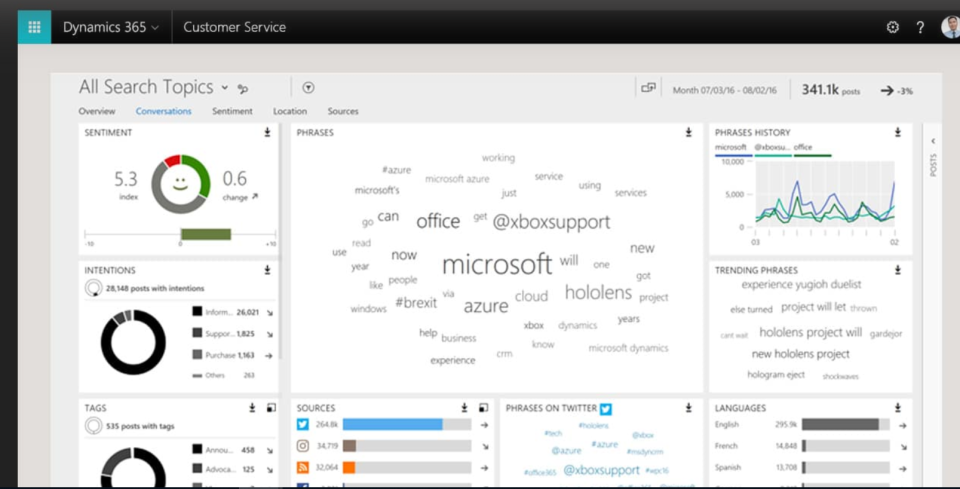Expand the All Search Topics dropdown
Viewport: 960px width, 489px height.
225,88
